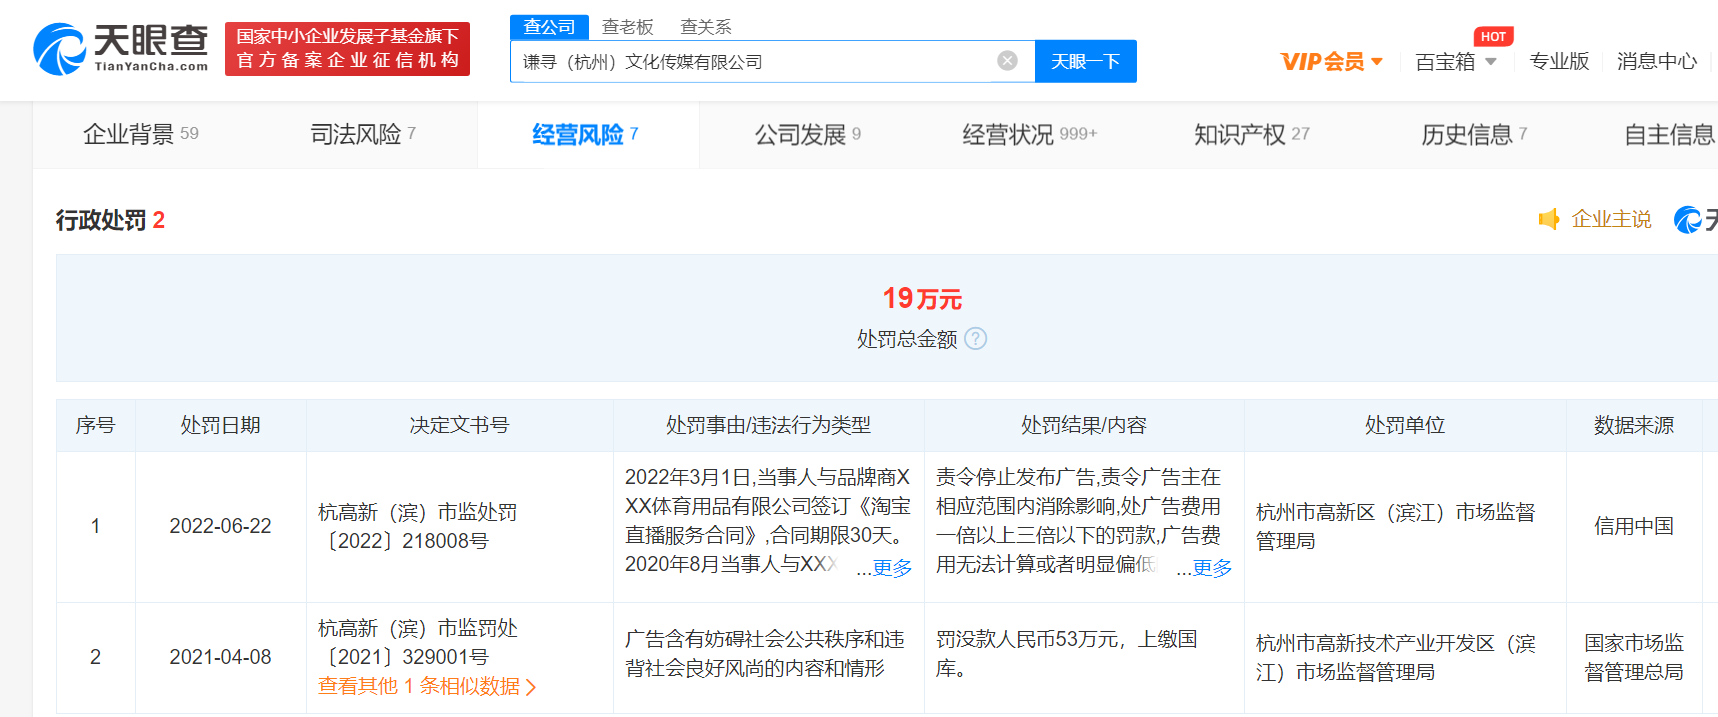Go to 专业版 in the header

pos(1558,62)
